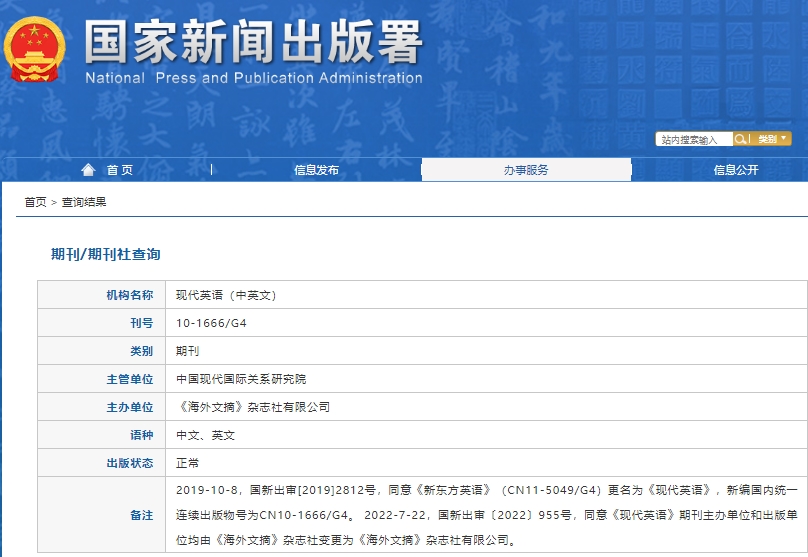Switch to the 办事服务 tab
808x557 pixels.
526,170
